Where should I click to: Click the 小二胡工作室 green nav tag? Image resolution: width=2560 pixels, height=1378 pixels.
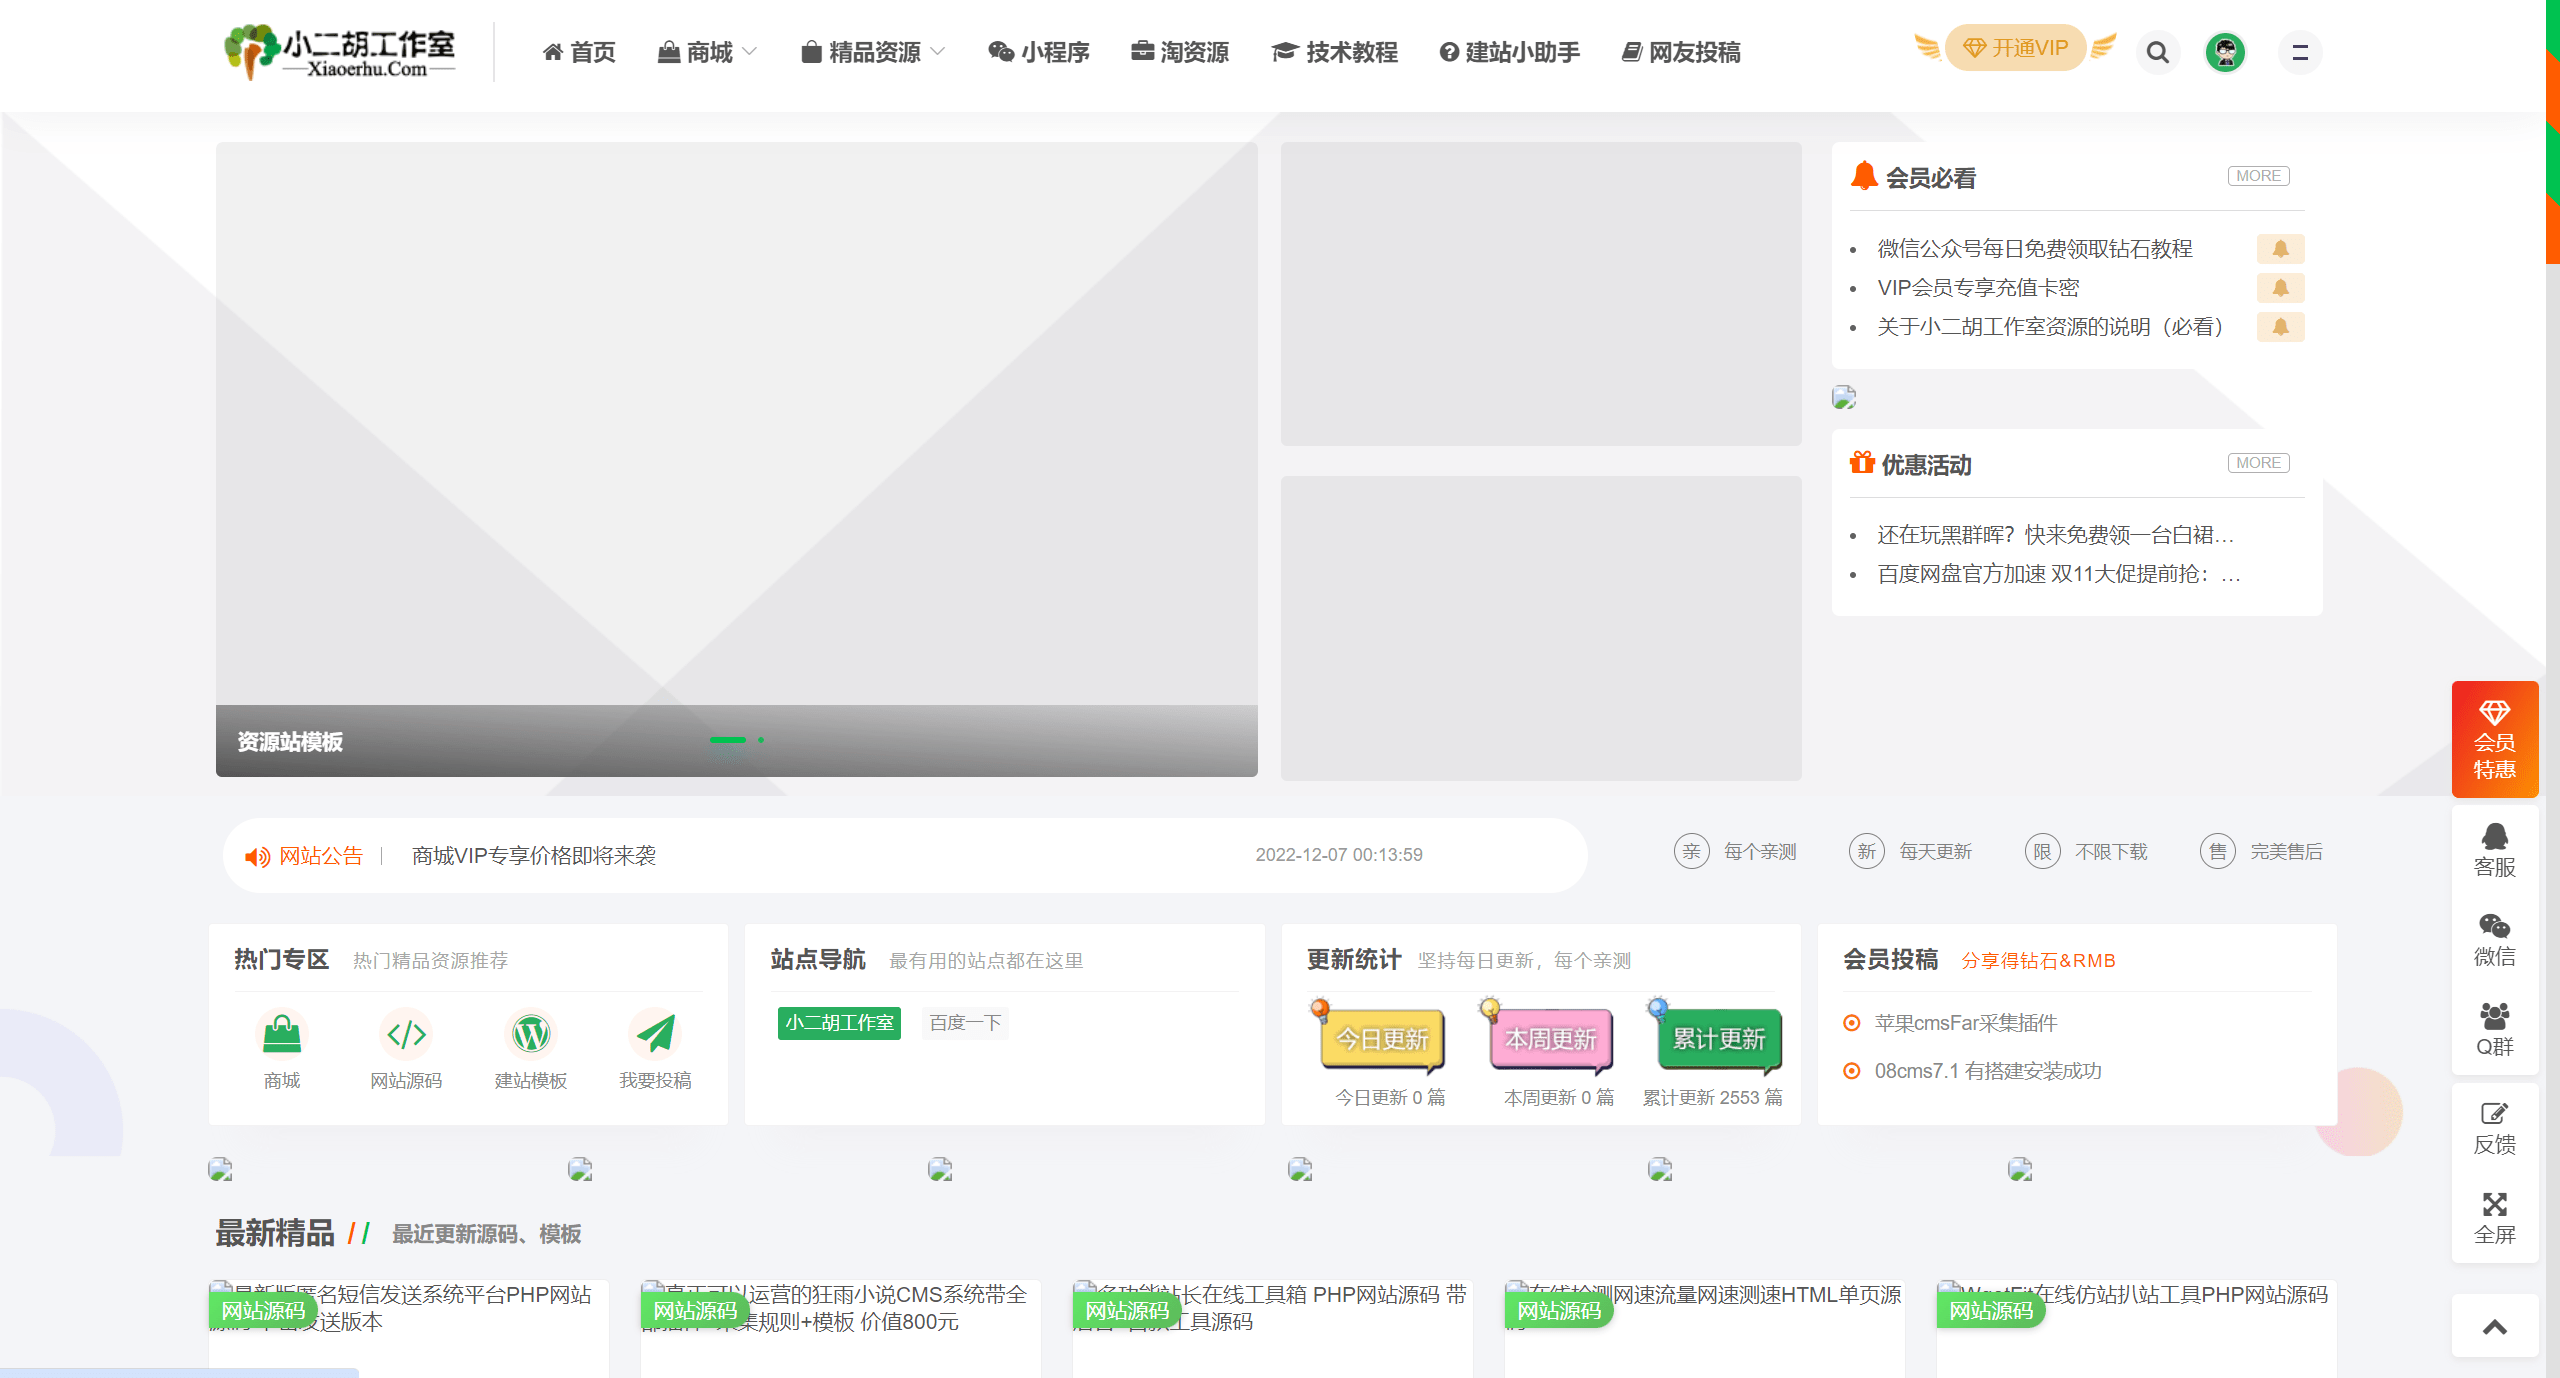tap(839, 1023)
